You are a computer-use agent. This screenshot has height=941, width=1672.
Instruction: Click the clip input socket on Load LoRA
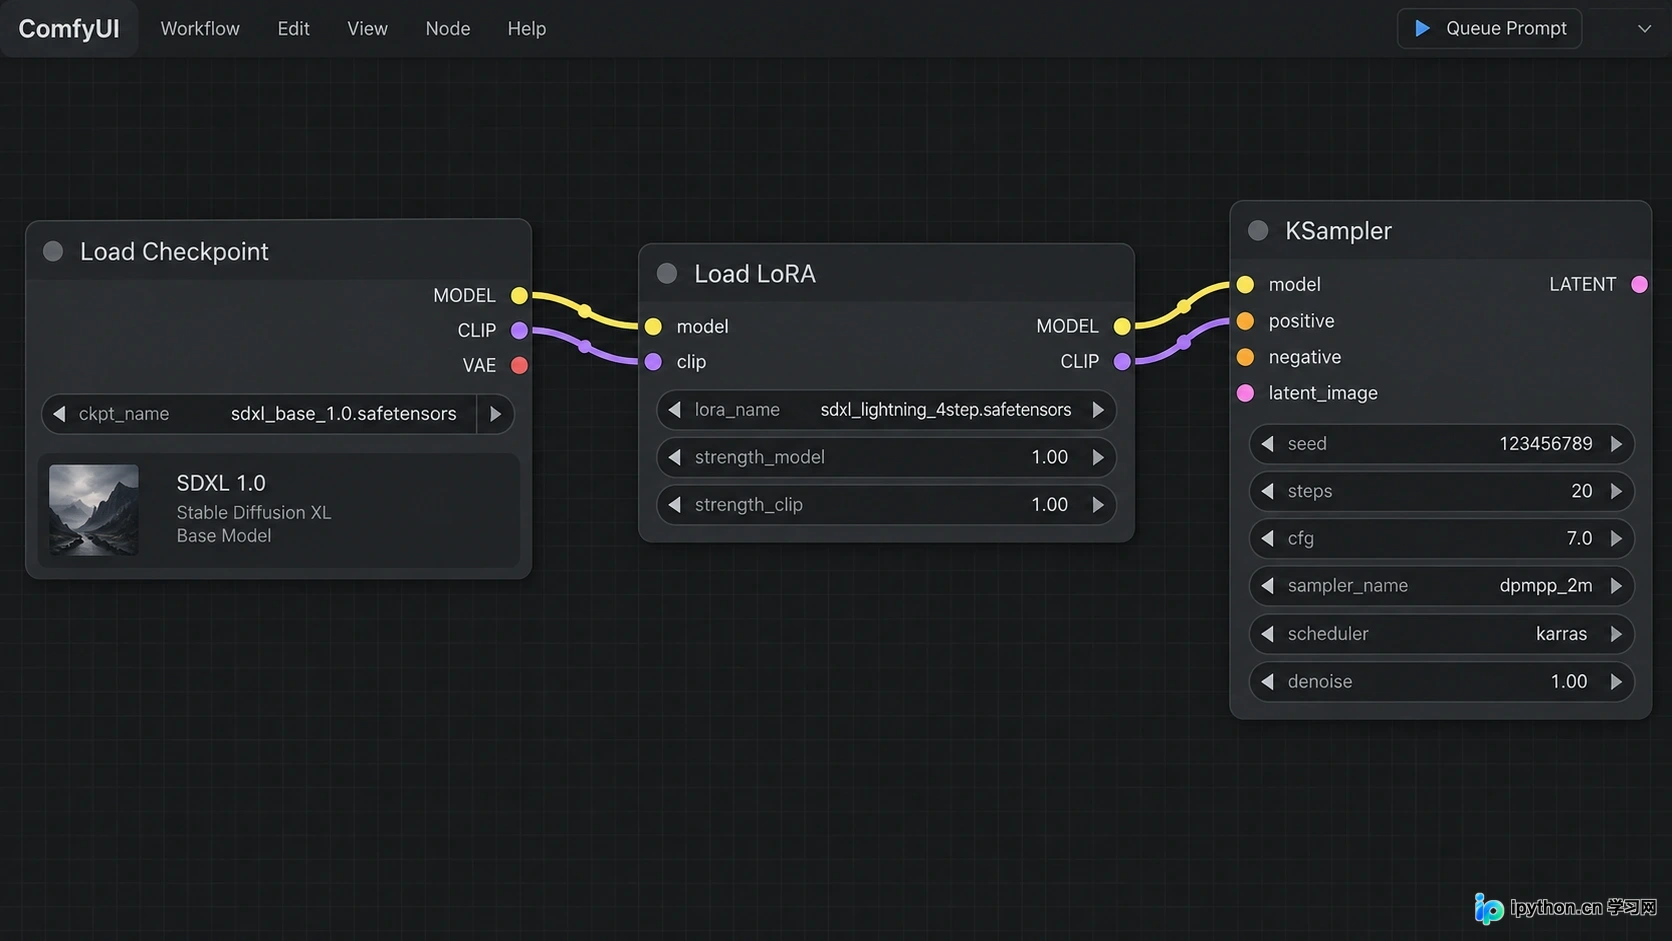(653, 361)
